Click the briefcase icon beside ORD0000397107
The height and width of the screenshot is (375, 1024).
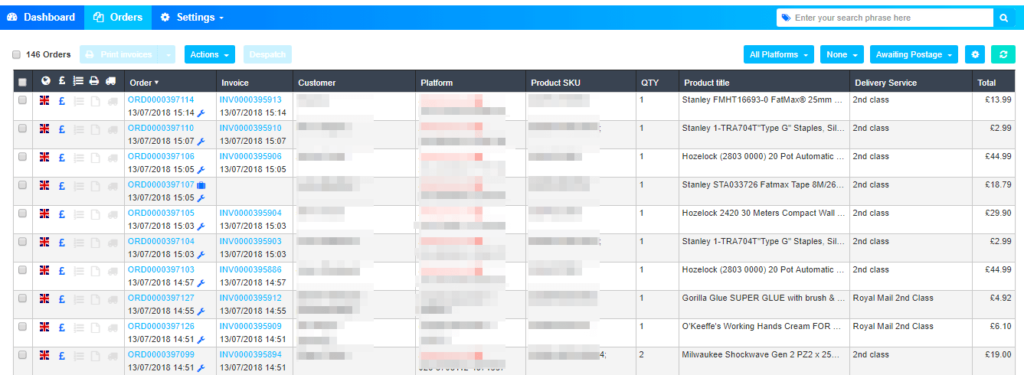(201, 185)
